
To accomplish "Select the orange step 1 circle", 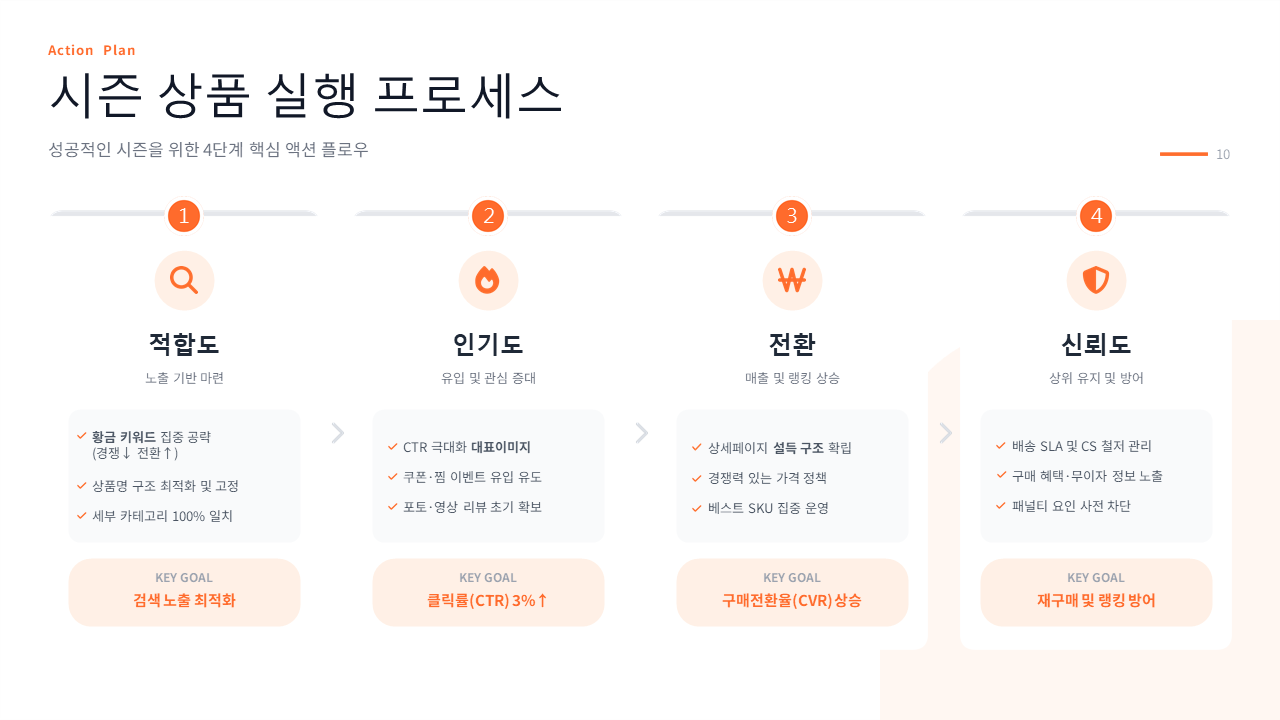I will [x=184, y=215].
